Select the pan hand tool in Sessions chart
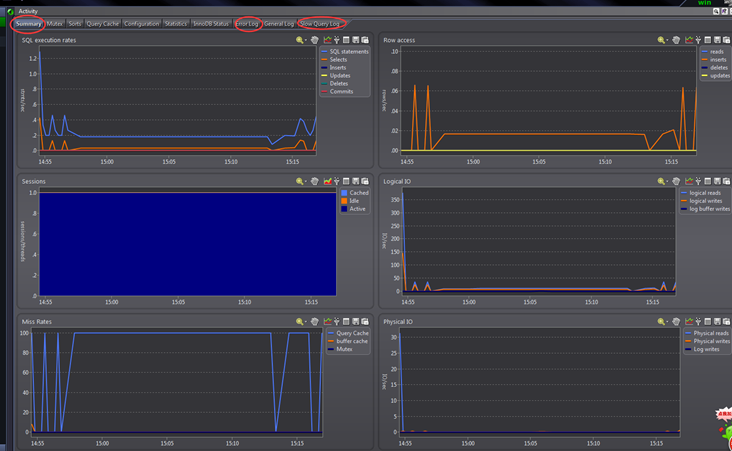This screenshot has width=732, height=451. coord(315,181)
